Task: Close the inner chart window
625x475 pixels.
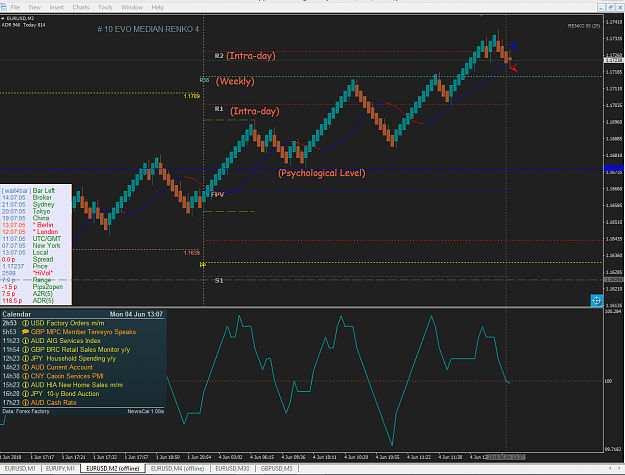Action: tap(620, 7)
